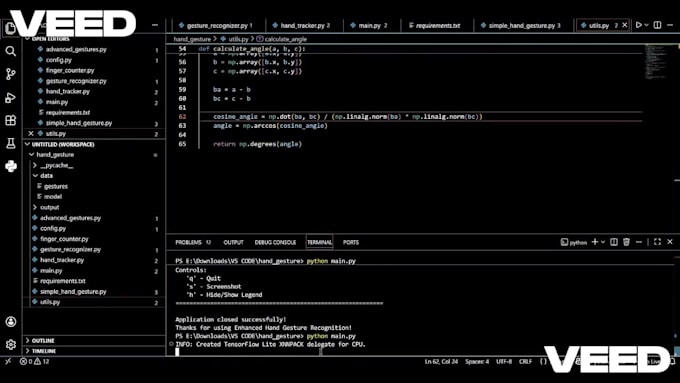
Task: Close the utils.py editor tab
Action: tap(624, 25)
